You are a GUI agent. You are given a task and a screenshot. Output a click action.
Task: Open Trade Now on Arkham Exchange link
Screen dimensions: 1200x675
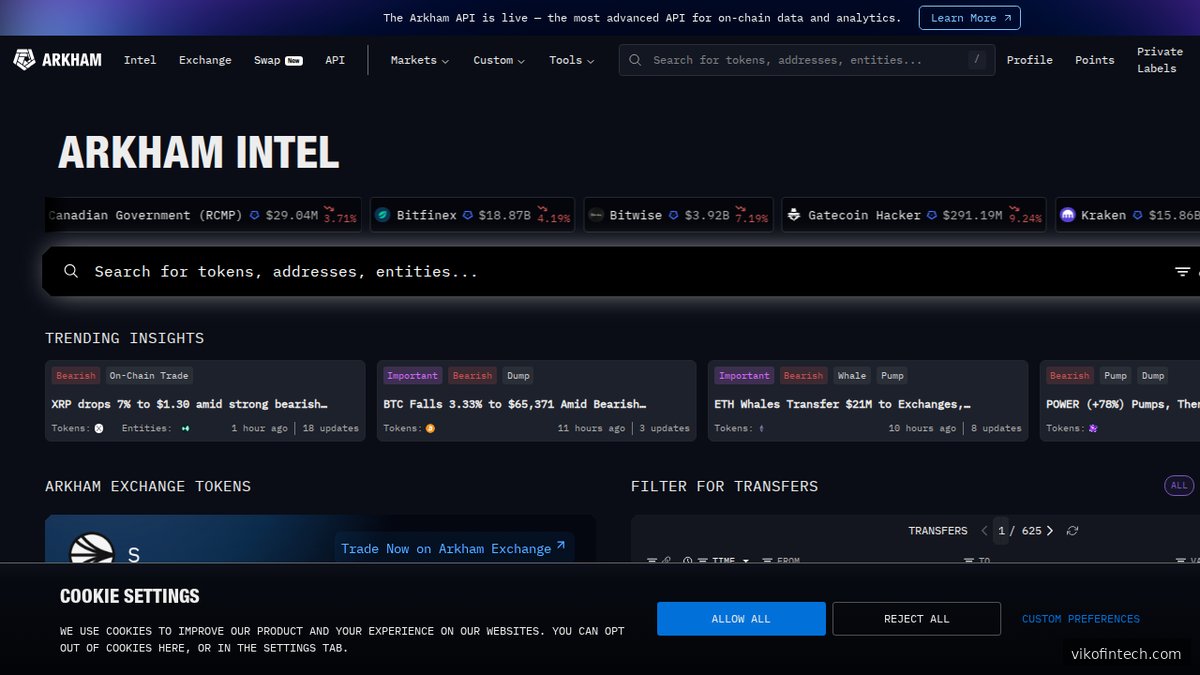pos(453,548)
